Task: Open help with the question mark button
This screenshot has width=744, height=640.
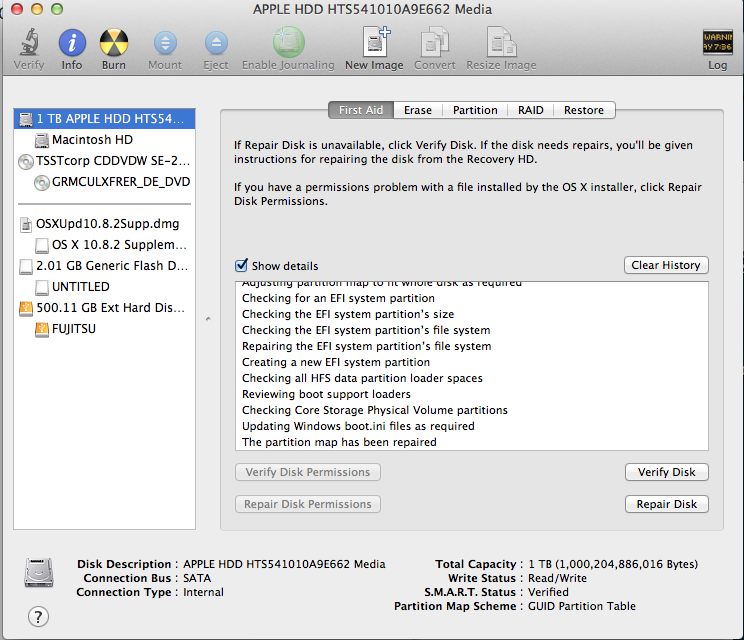Action: (38, 617)
